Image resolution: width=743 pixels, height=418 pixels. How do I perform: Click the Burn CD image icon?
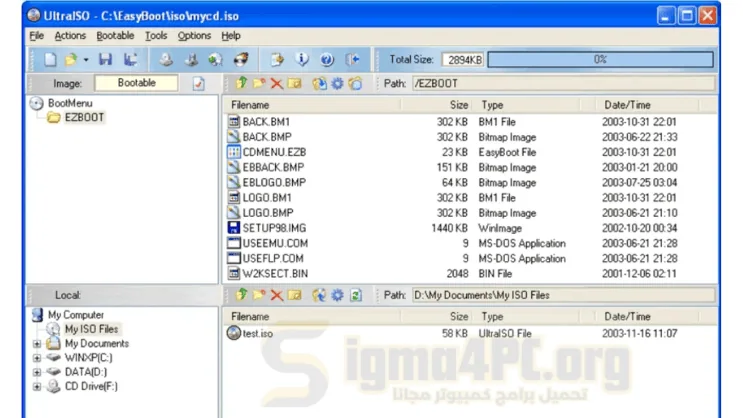(241, 60)
